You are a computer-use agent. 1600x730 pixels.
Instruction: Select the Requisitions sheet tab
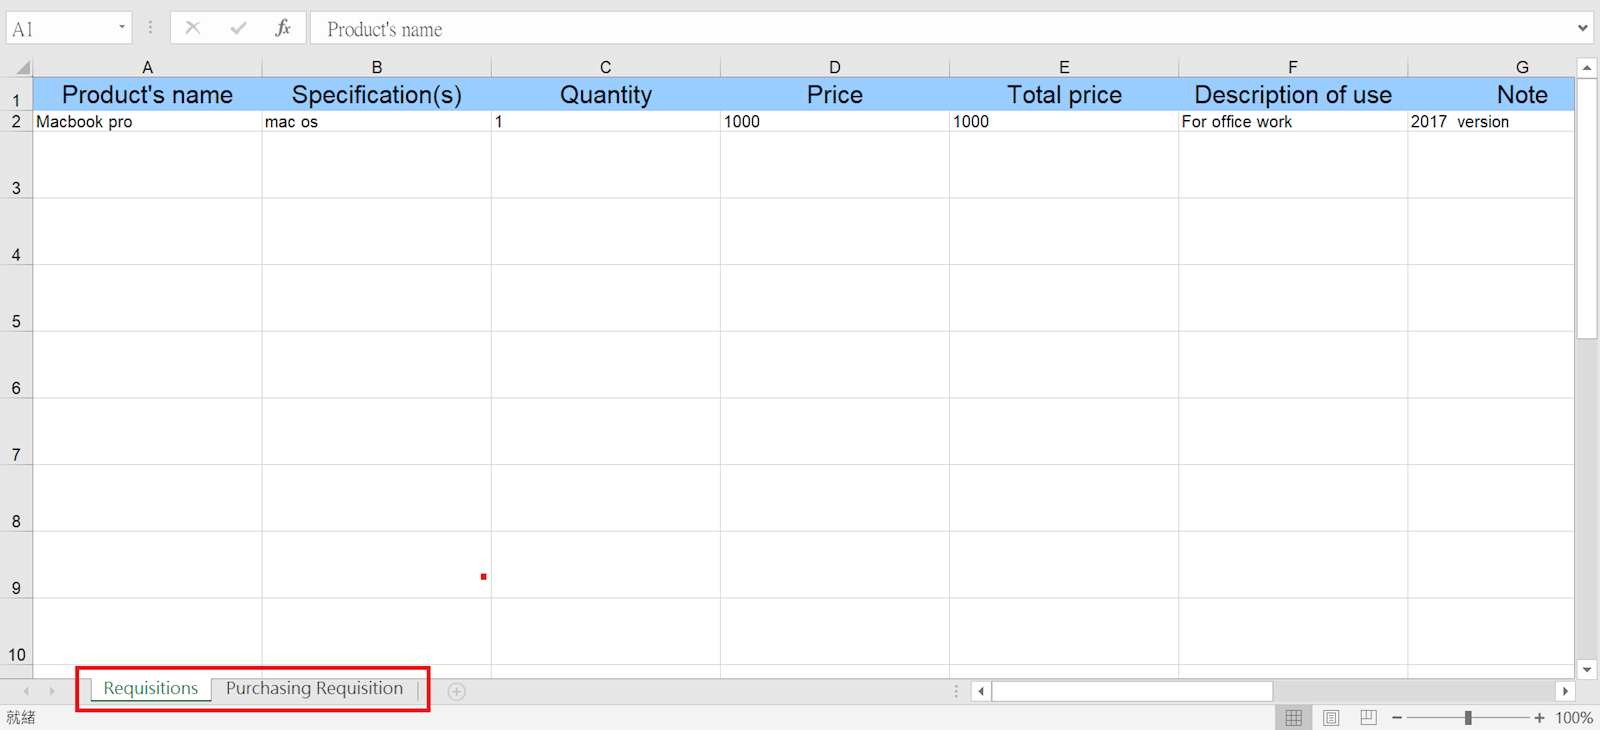[x=151, y=689]
